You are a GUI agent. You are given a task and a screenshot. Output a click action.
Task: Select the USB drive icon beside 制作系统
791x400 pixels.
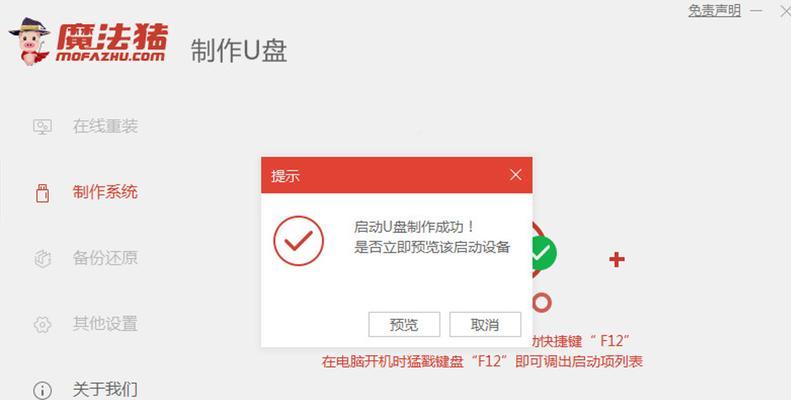click(x=42, y=193)
